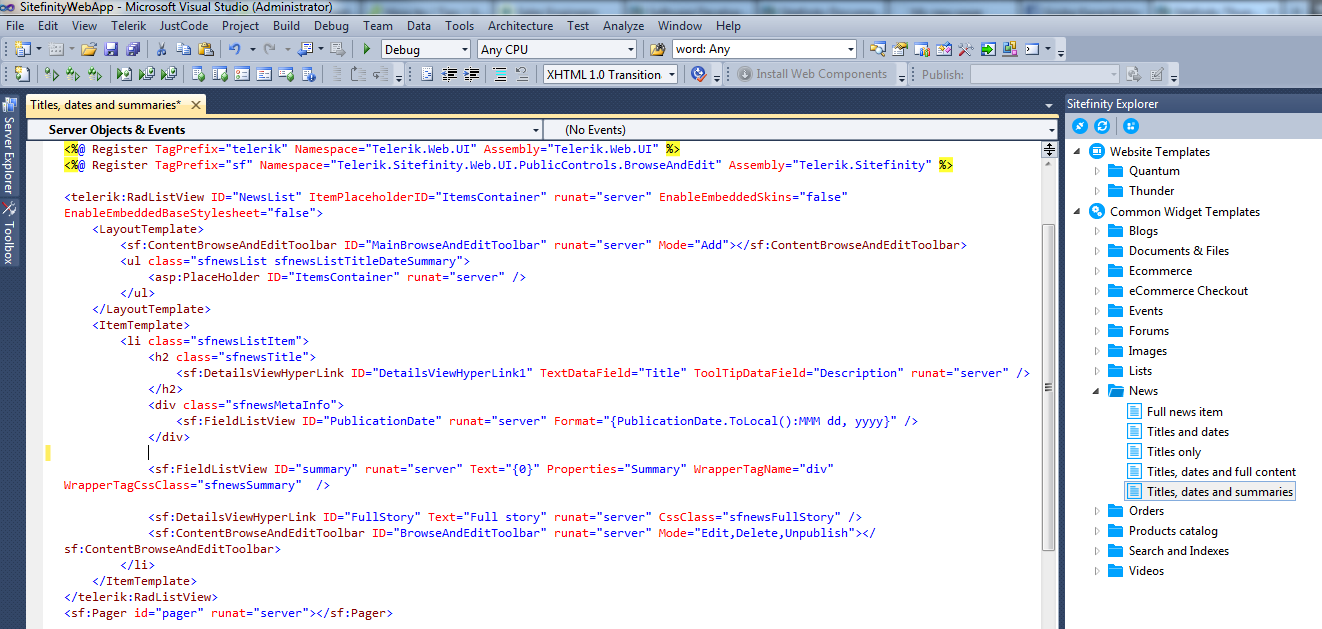Open the Architecture menu
This screenshot has height=629, width=1322.
(520, 26)
